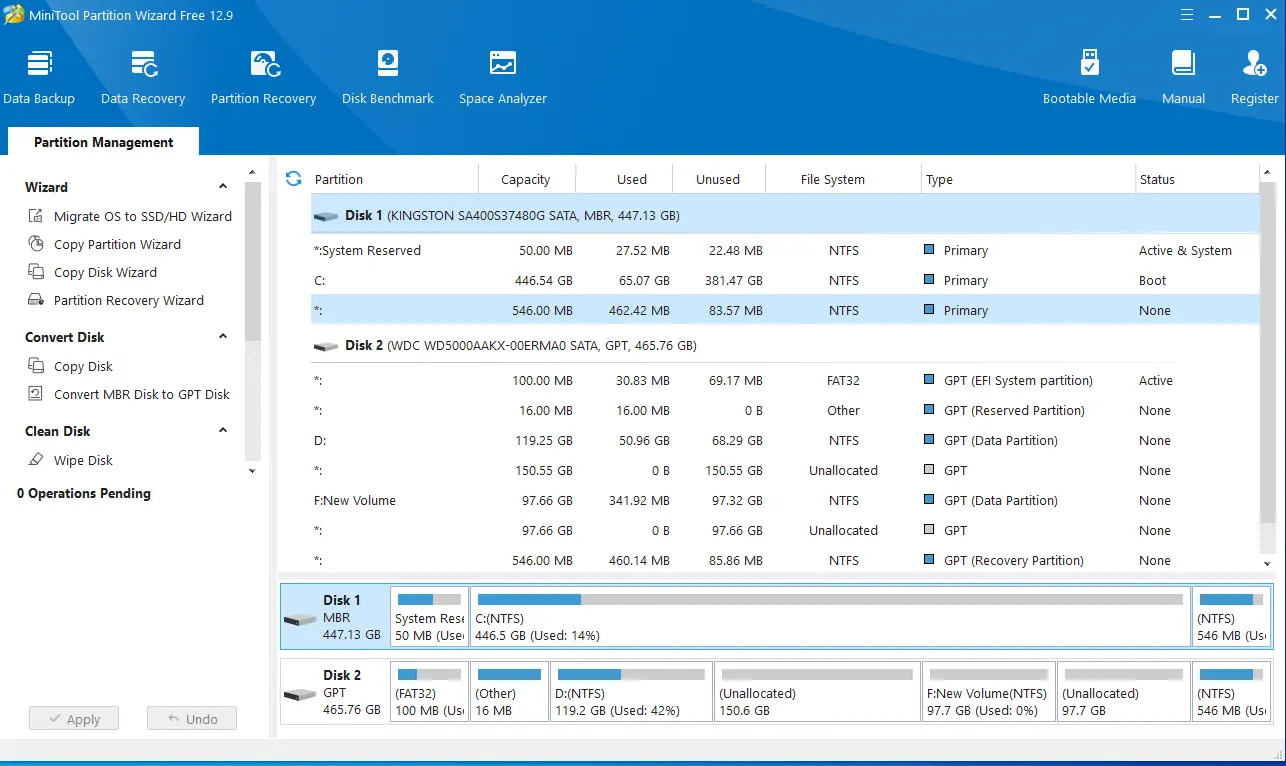This screenshot has width=1286, height=766.
Task: Select the D:(NTFS) block in disk map
Action: point(631,691)
